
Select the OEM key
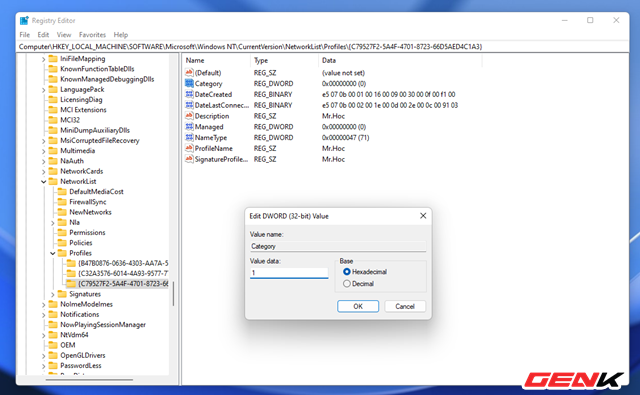pos(68,345)
